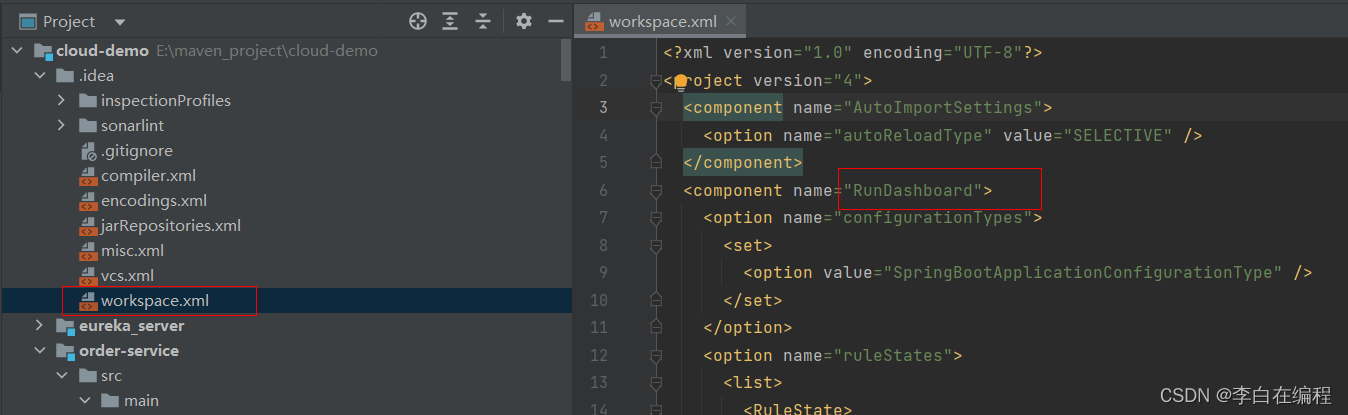
Task: Click the cloud-demo project module icon
Action: point(42,51)
